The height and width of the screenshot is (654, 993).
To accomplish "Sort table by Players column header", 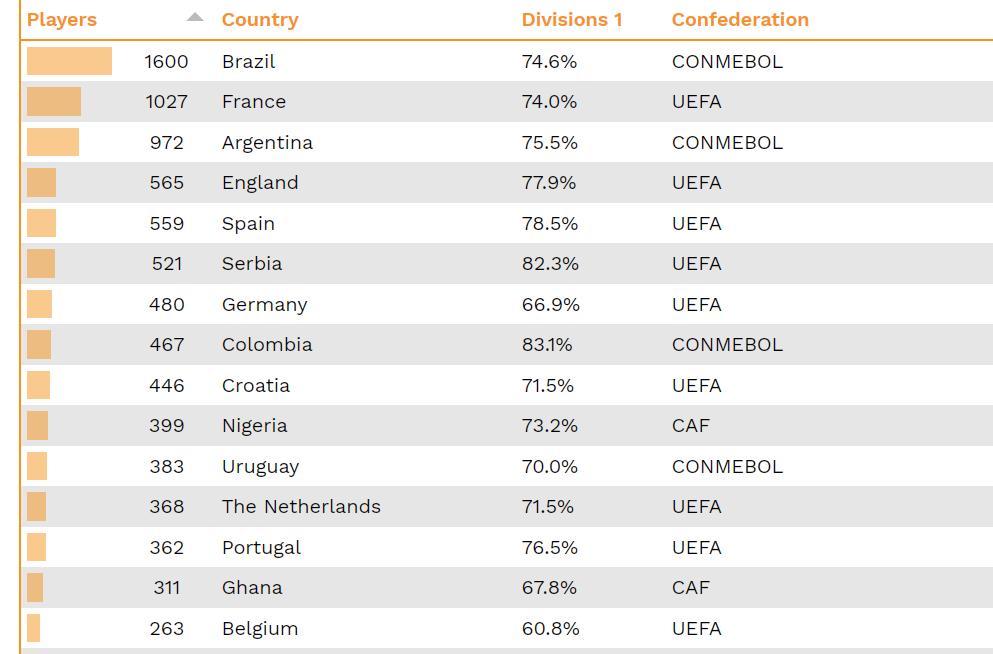I will pos(62,20).
